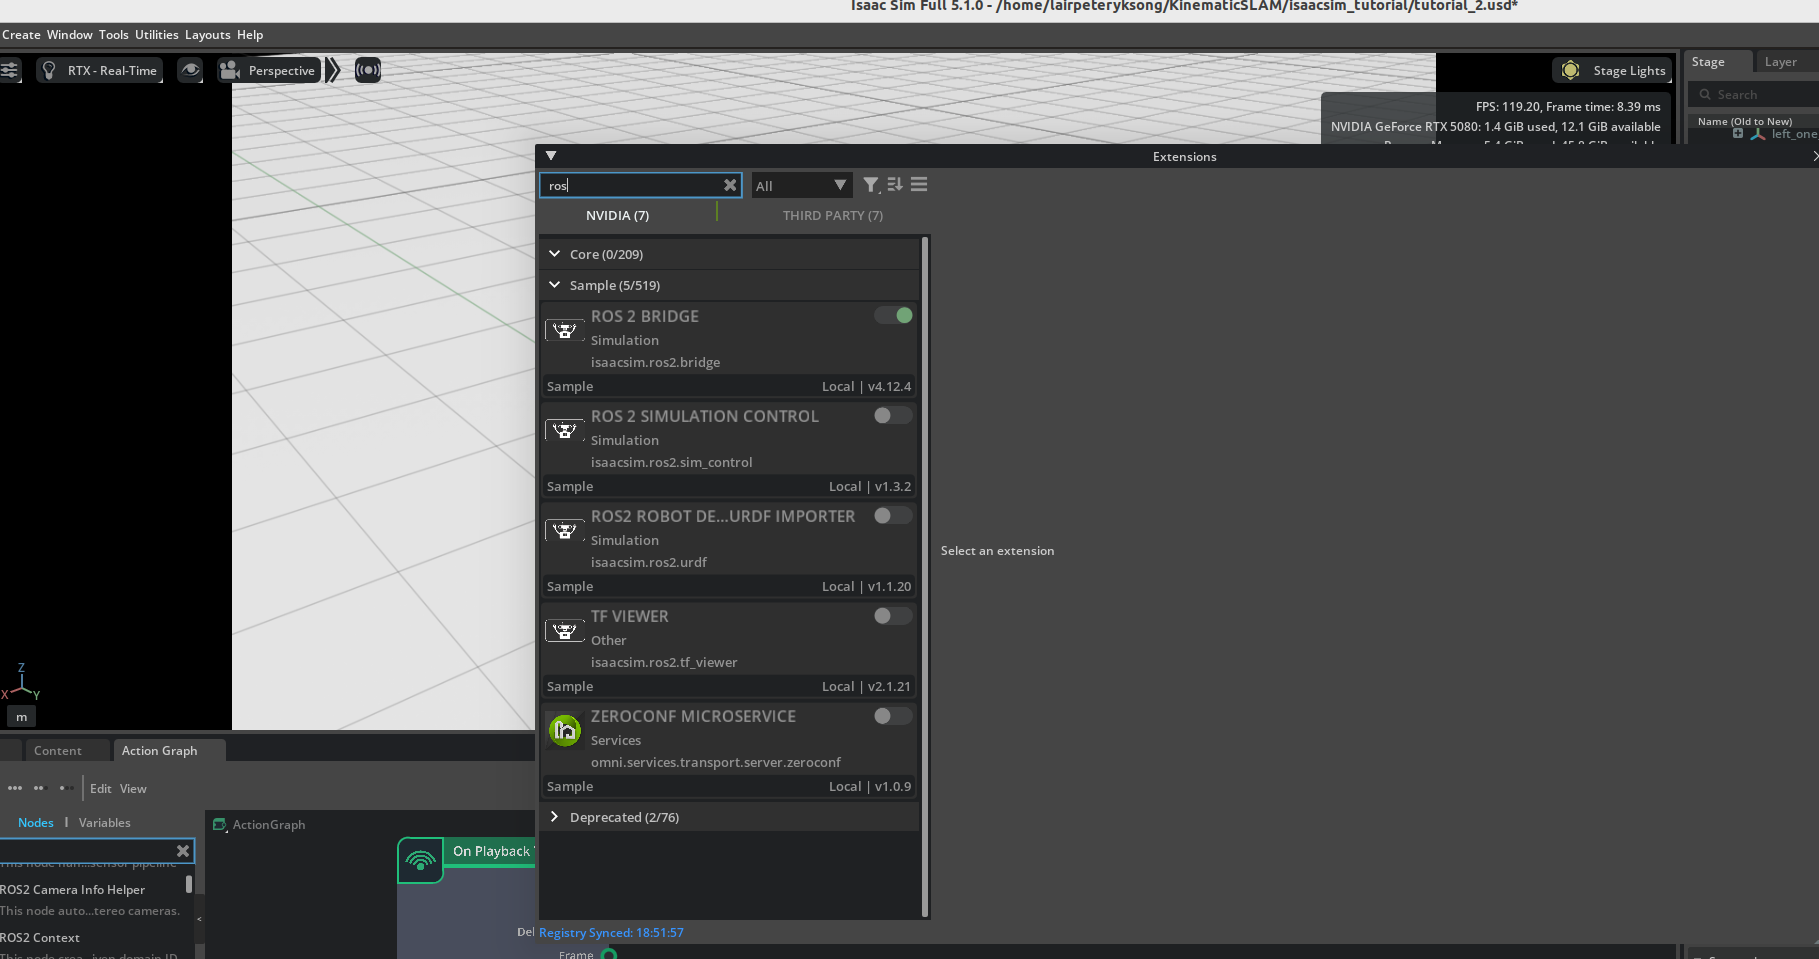The image size is (1819, 959).
Task: Collapse the Core (0/209) section
Action: point(730,254)
